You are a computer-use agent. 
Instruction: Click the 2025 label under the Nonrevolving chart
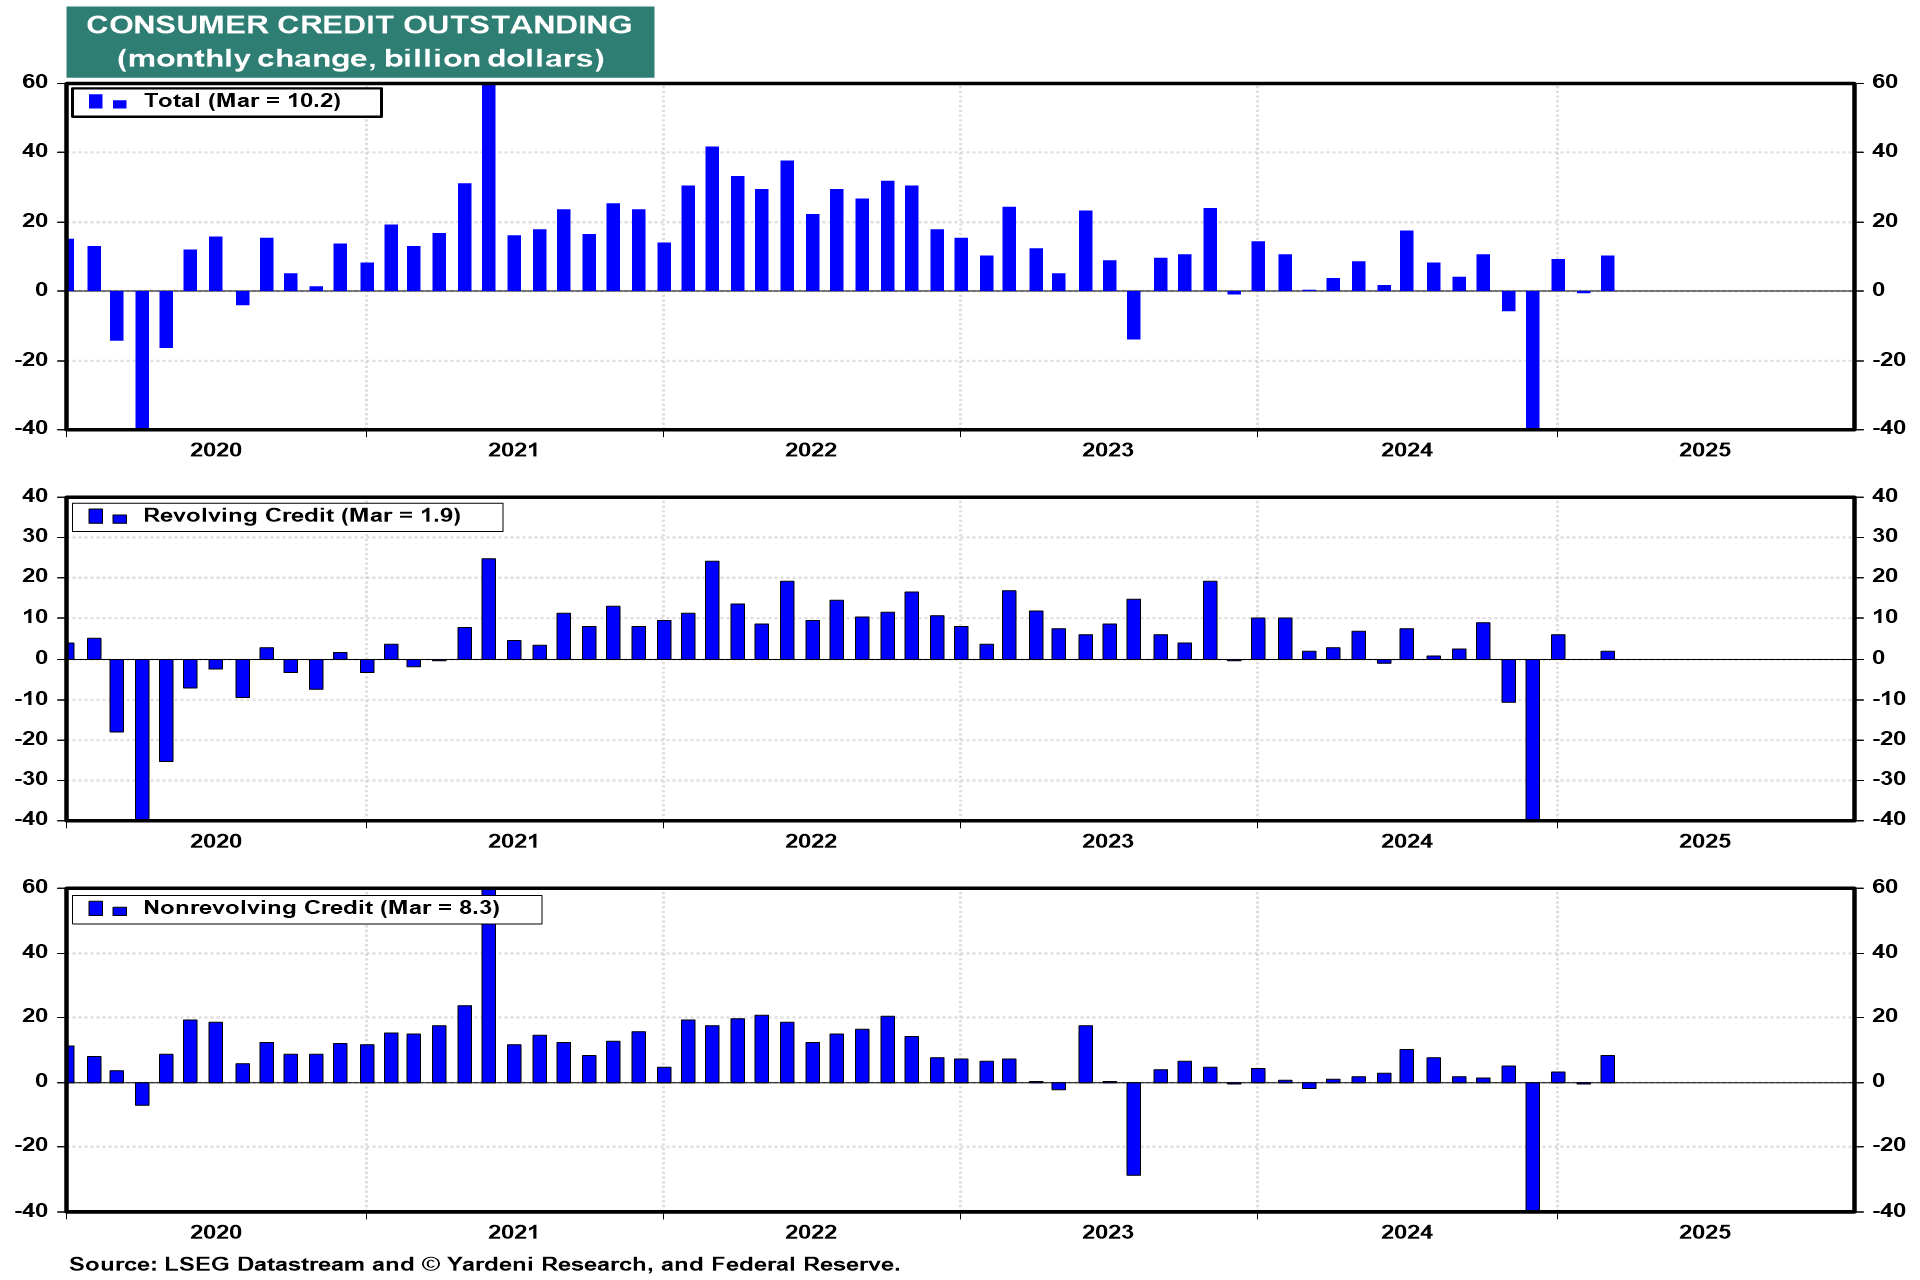click(1704, 1232)
